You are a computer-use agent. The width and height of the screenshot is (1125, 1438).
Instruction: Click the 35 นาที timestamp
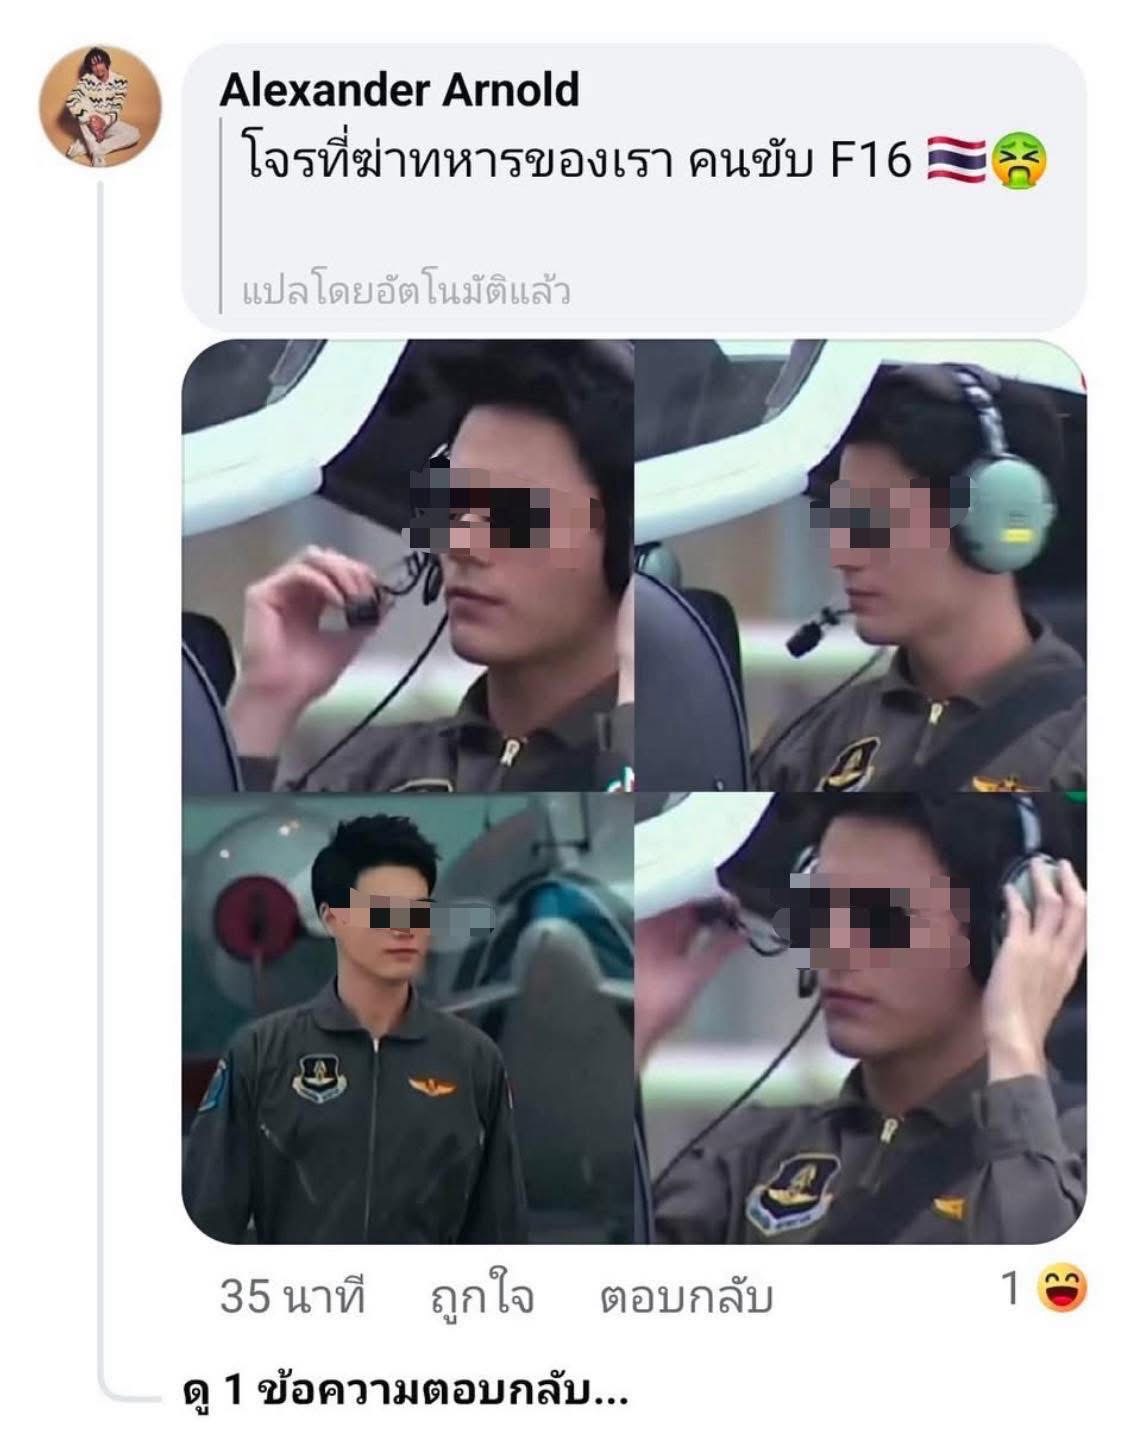[292, 1297]
